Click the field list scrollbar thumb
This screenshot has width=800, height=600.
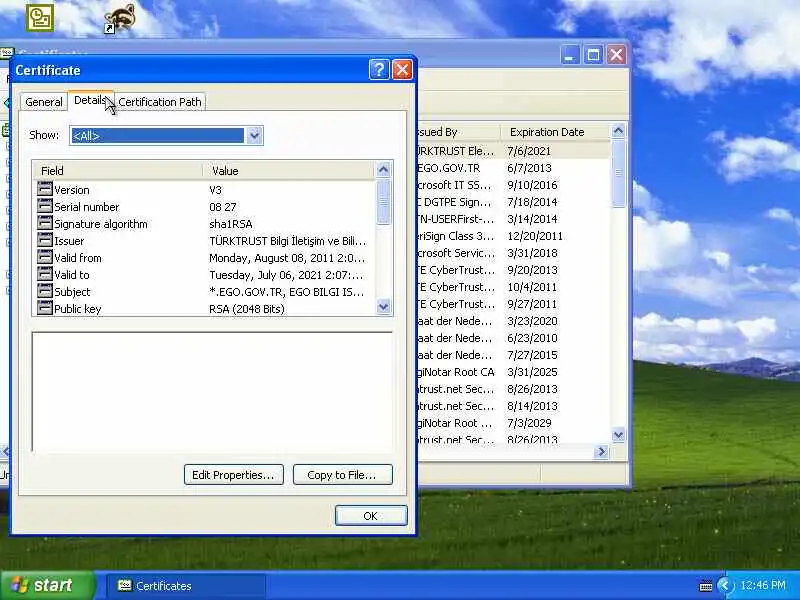click(x=384, y=201)
